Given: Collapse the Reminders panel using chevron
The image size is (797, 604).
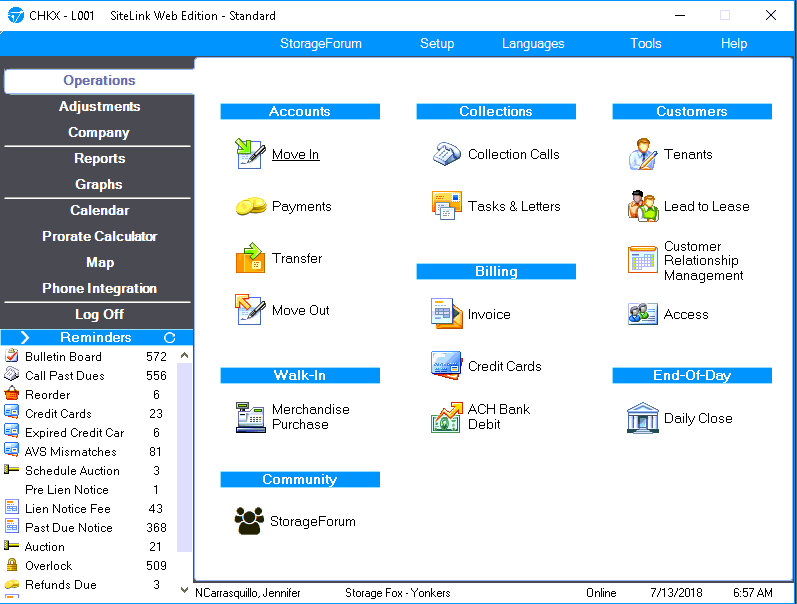Looking at the screenshot, I should pos(24,337).
